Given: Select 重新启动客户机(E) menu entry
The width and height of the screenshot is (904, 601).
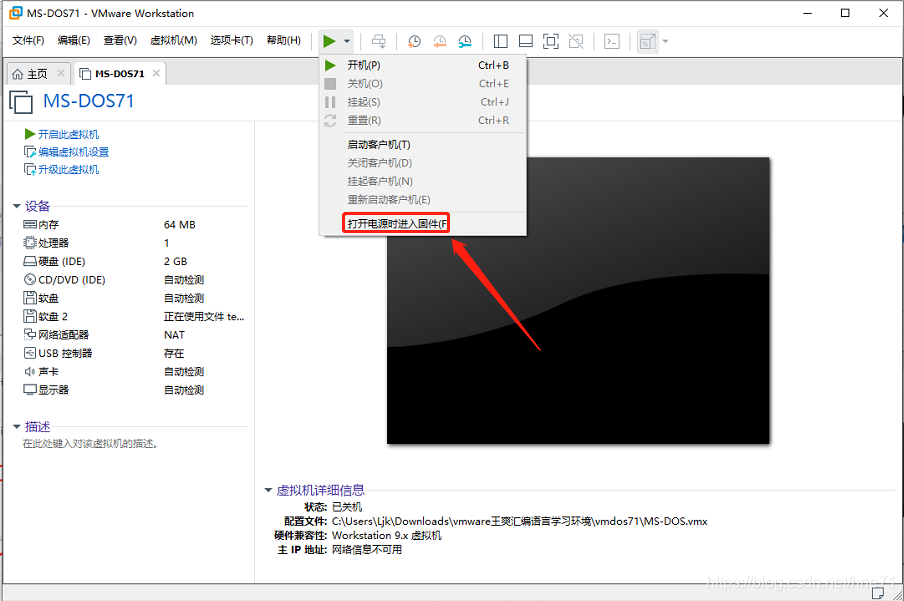Looking at the screenshot, I should (423, 200).
